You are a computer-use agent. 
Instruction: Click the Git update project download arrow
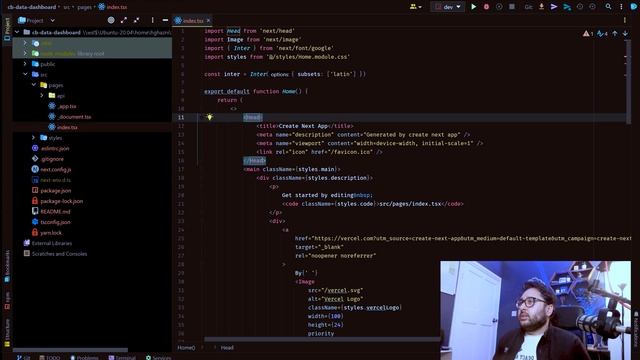pyautogui.click(x=542, y=7)
